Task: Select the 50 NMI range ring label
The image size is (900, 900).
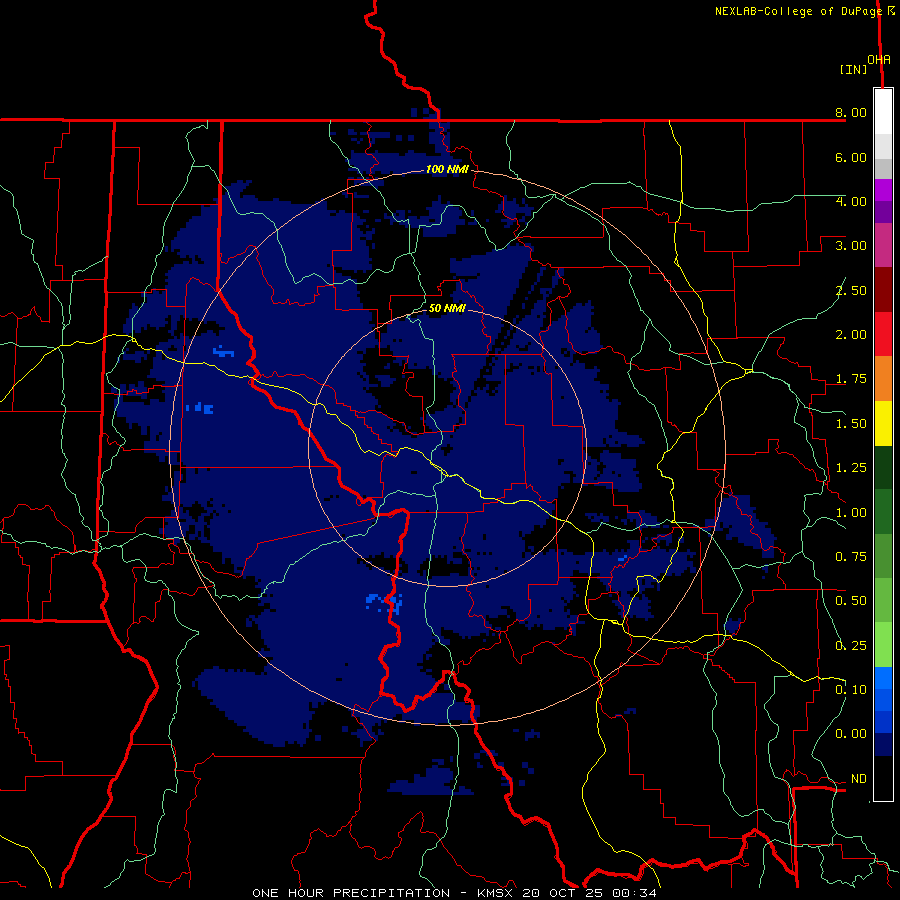Action: point(447,308)
